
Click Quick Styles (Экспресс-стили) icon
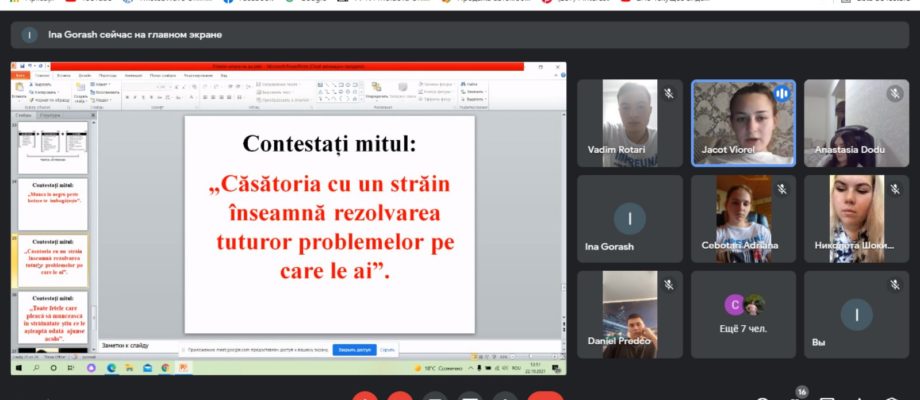pos(402,87)
